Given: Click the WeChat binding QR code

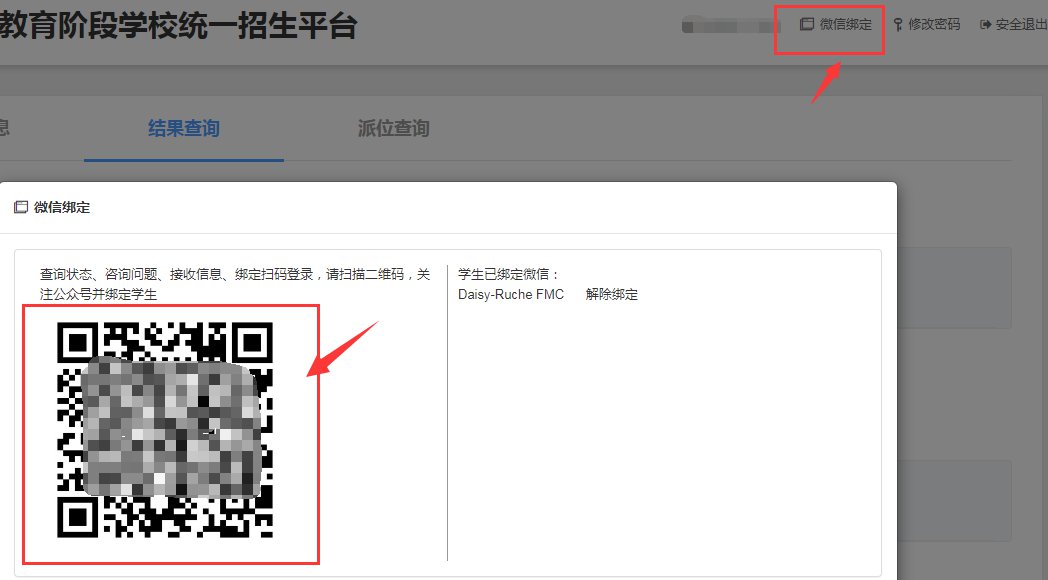Looking at the screenshot, I should click(x=165, y=430).
